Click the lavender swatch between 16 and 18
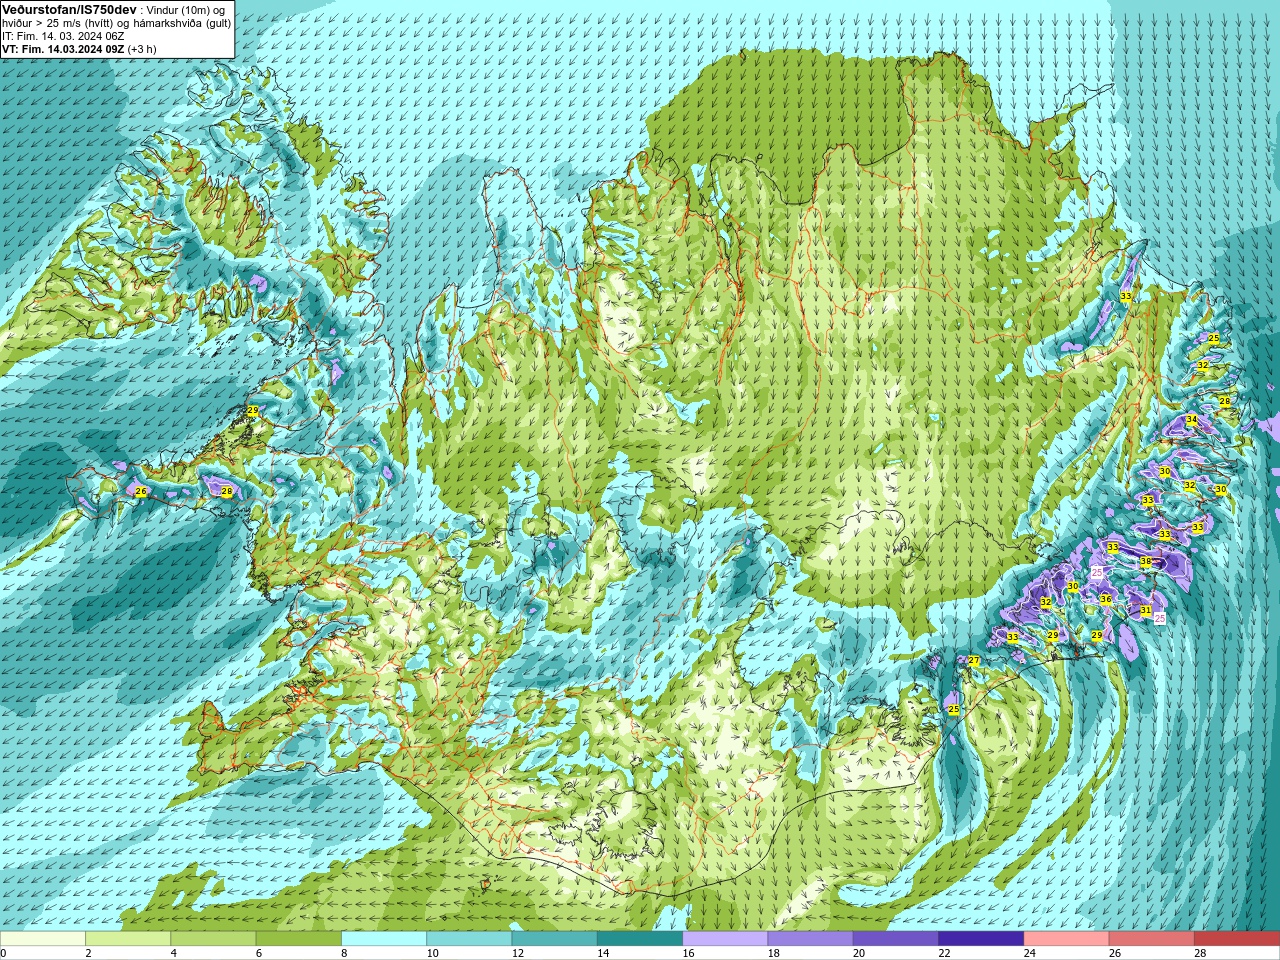This screenshot has height=960, width=1280. [725, 939]
